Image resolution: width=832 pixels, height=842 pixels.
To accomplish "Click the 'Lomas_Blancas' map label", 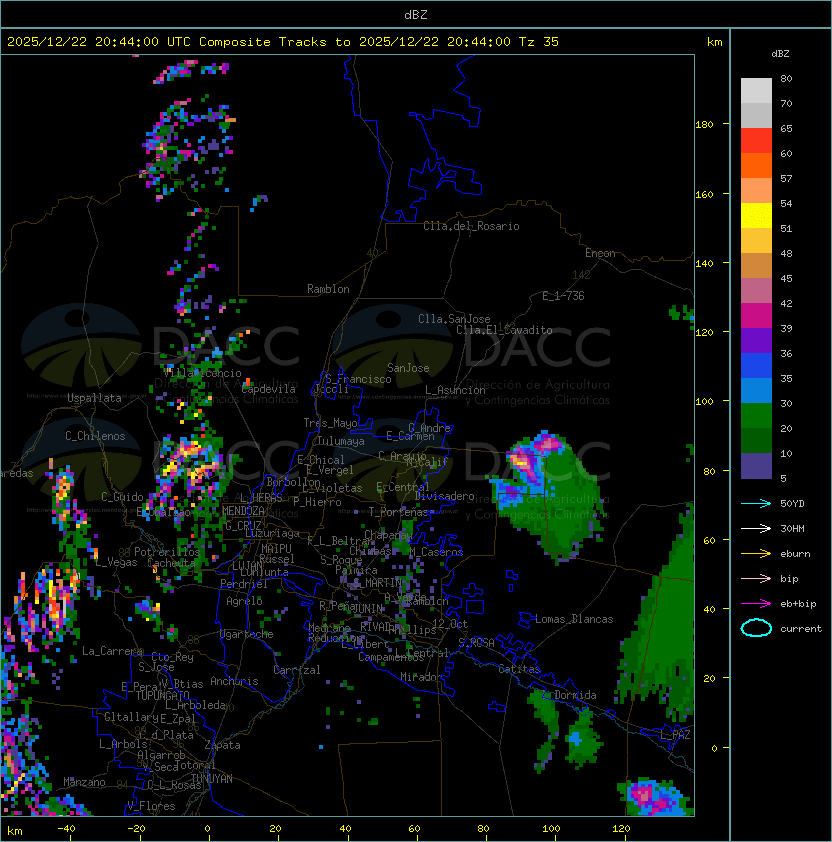I will [x=574, y=619].
